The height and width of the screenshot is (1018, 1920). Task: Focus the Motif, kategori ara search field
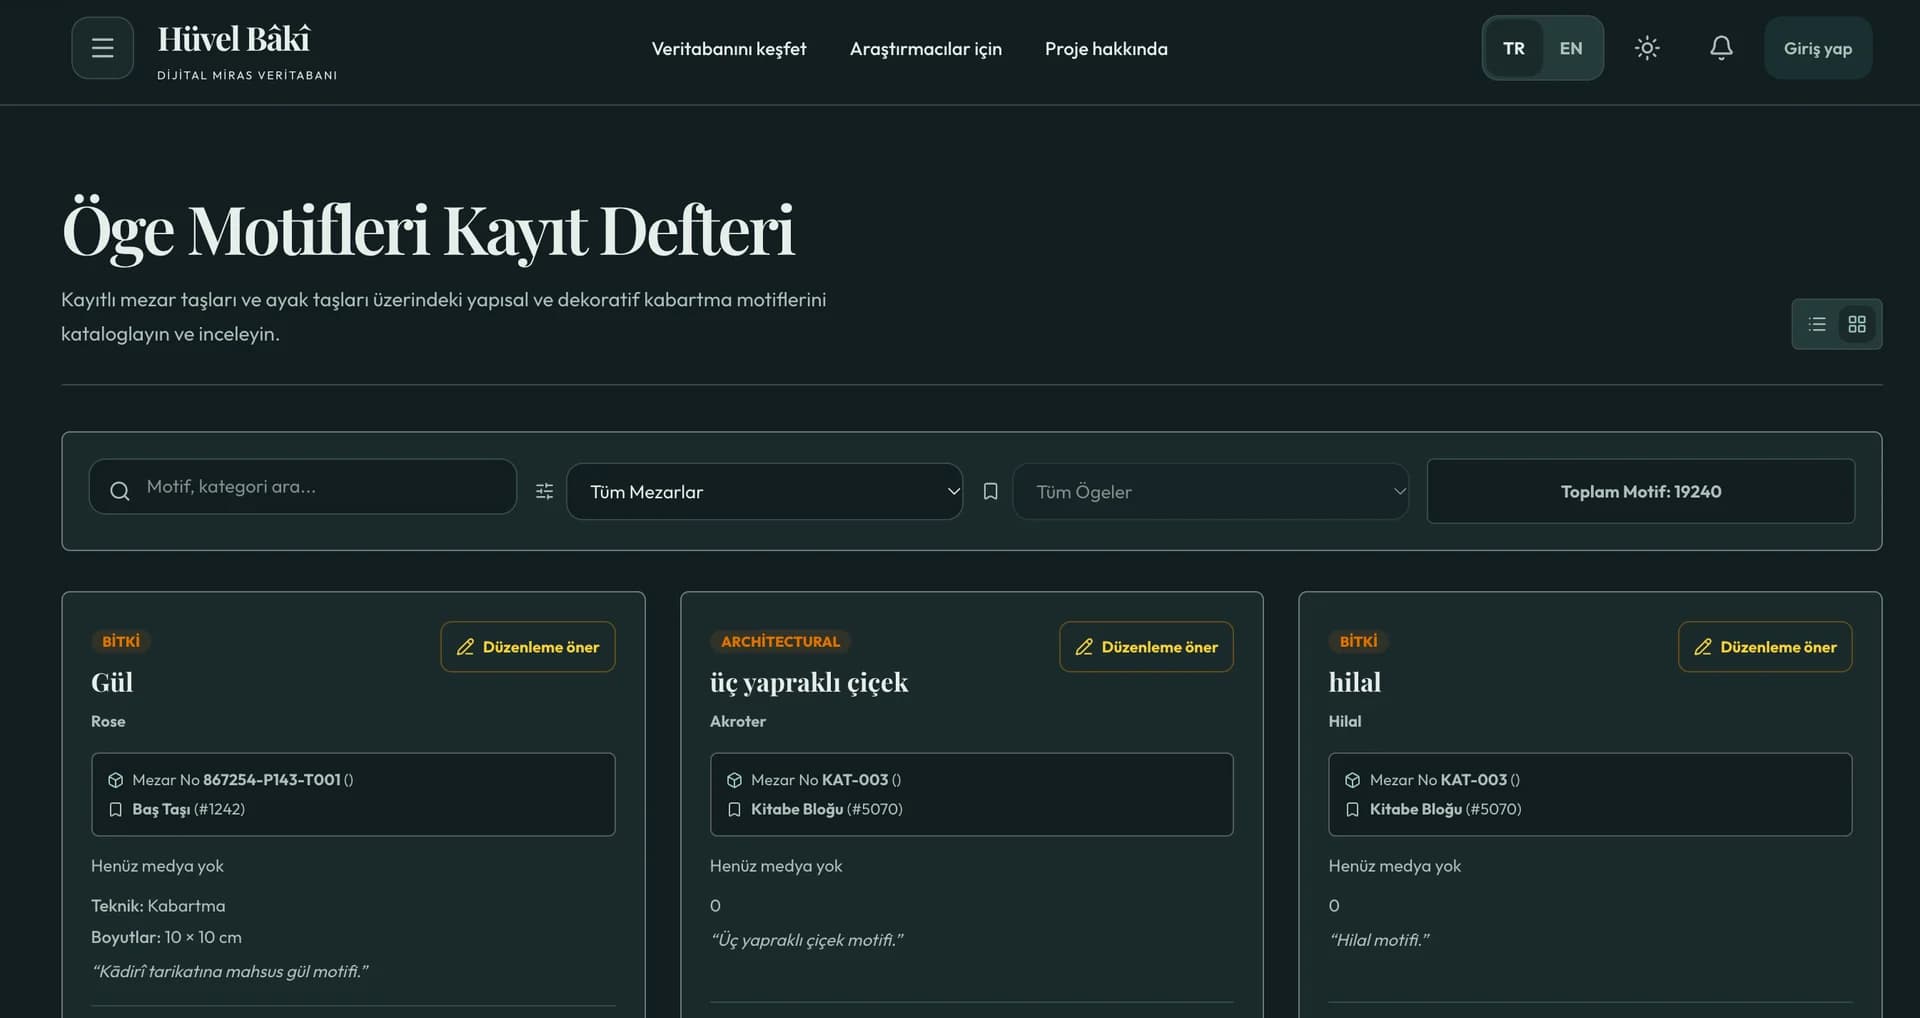pos(303,487)
